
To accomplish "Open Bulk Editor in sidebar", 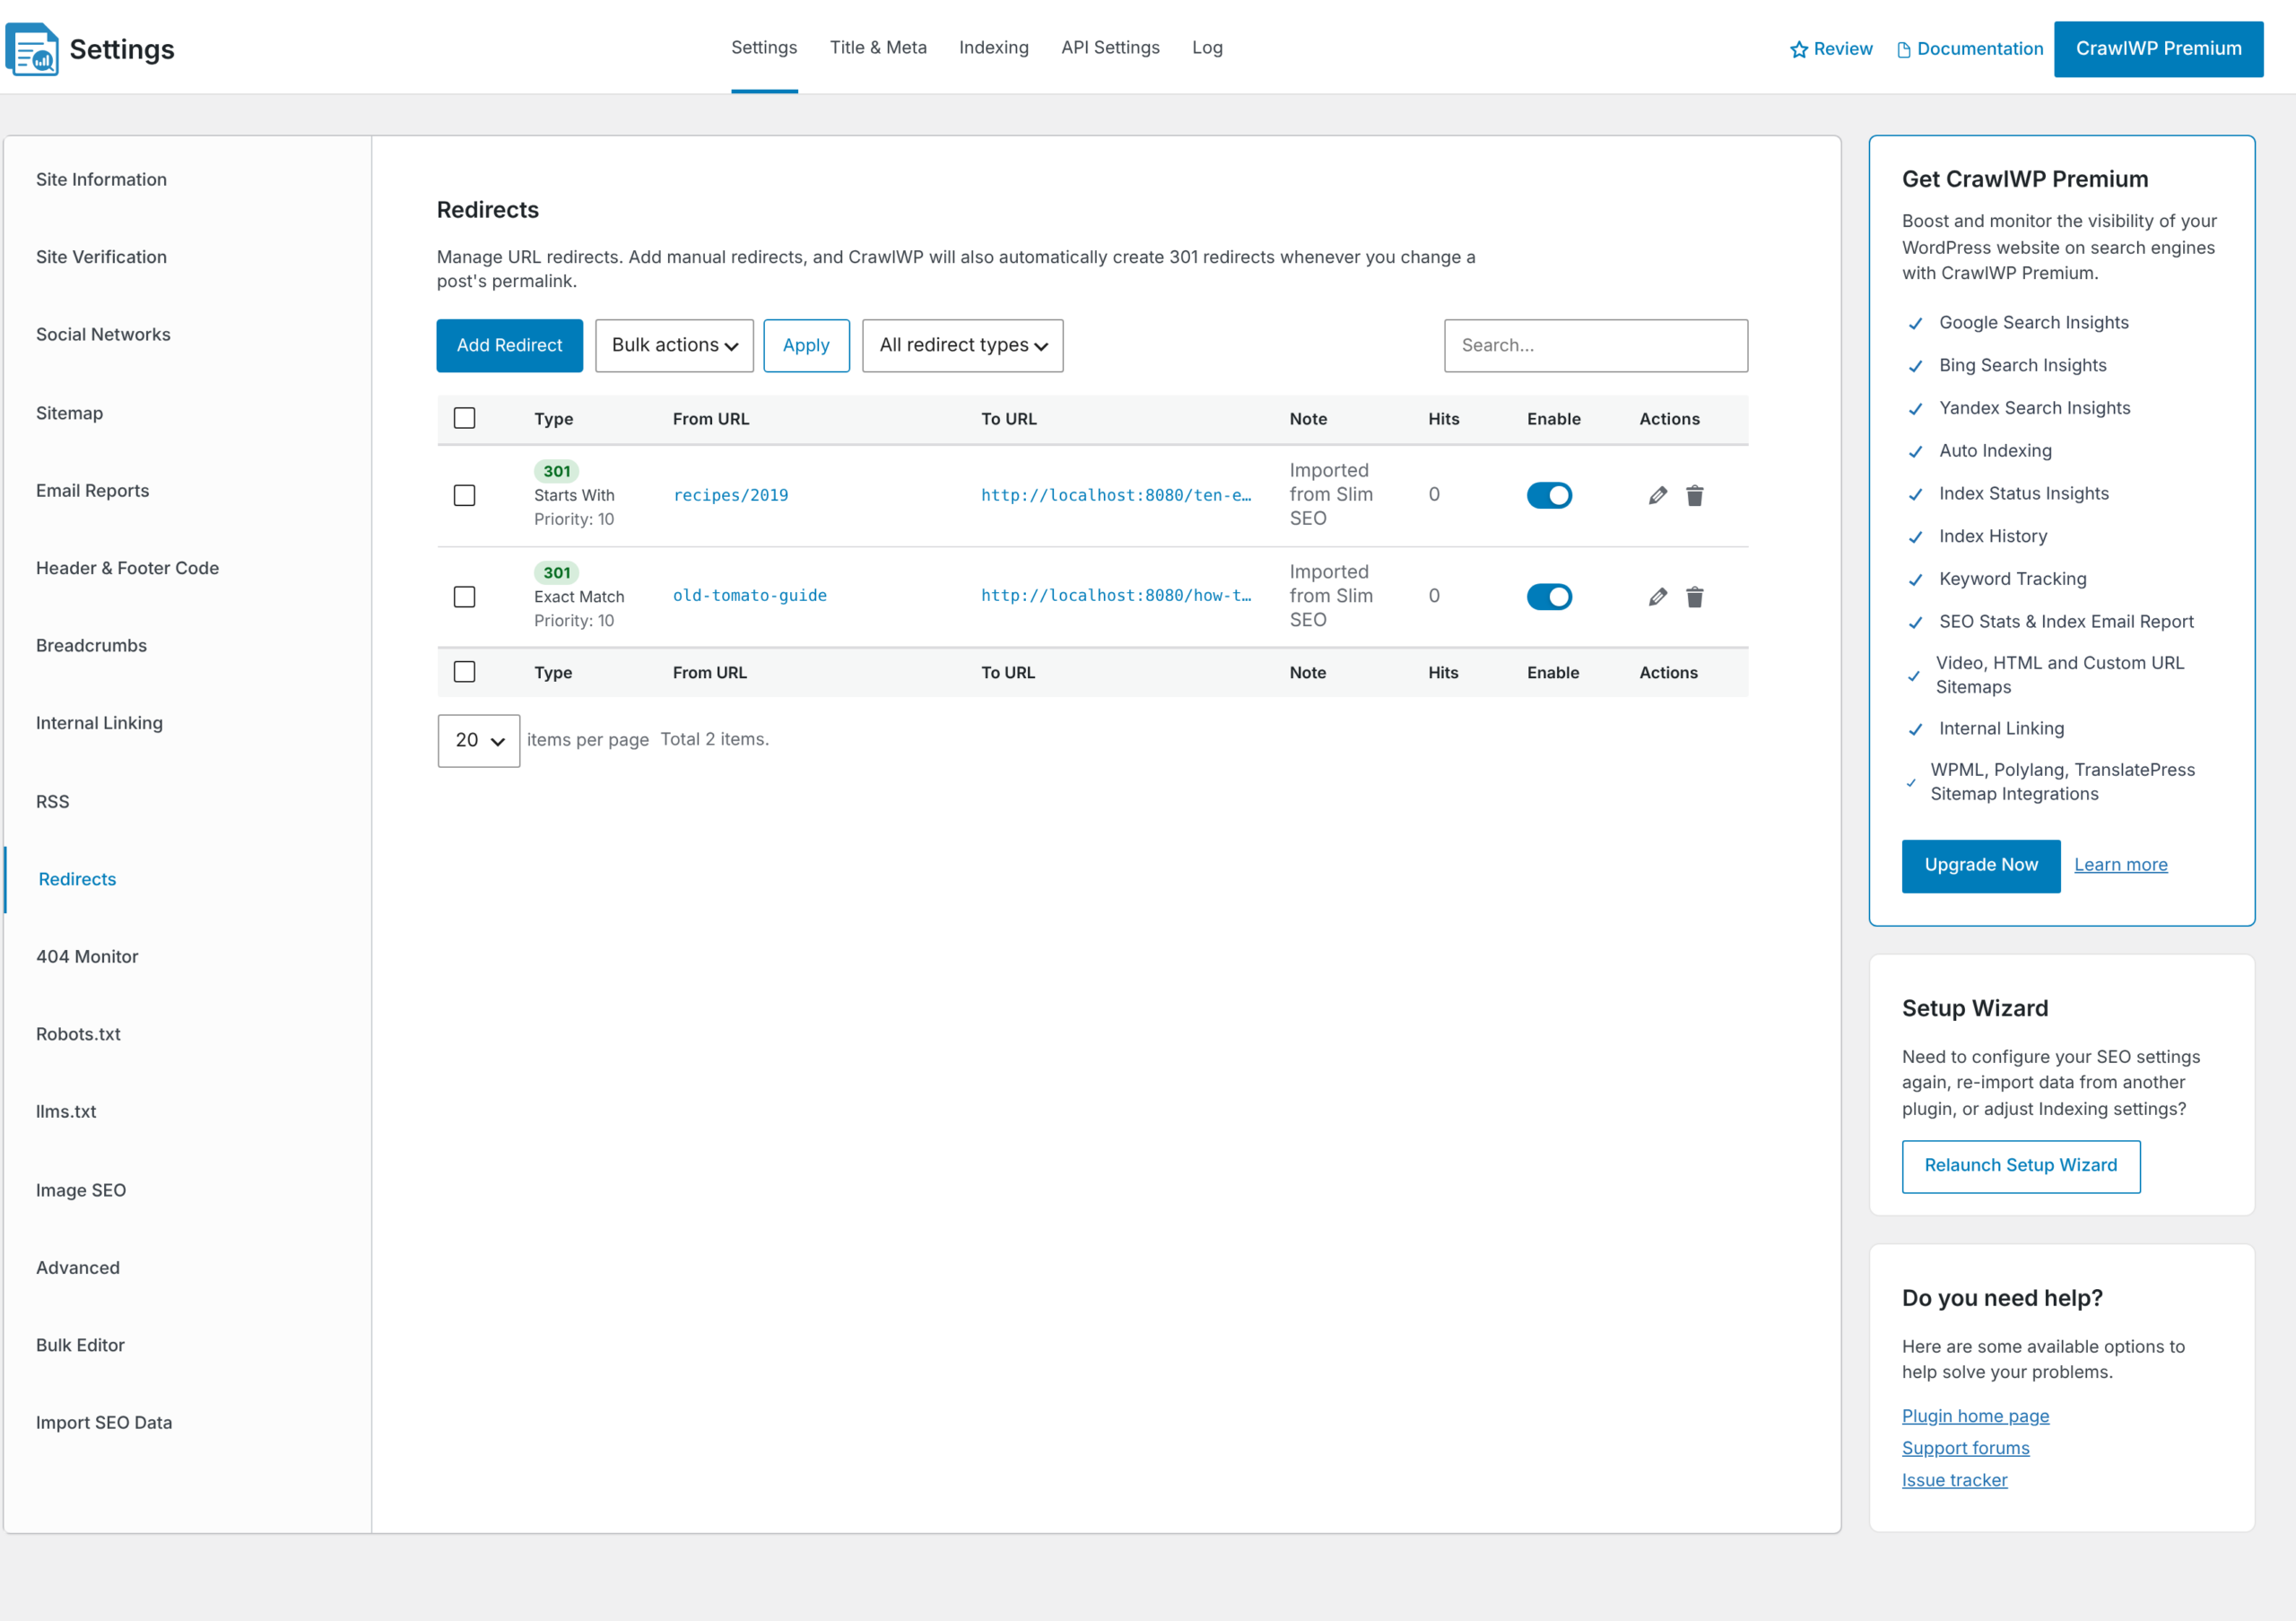I will coord(80,1345).
